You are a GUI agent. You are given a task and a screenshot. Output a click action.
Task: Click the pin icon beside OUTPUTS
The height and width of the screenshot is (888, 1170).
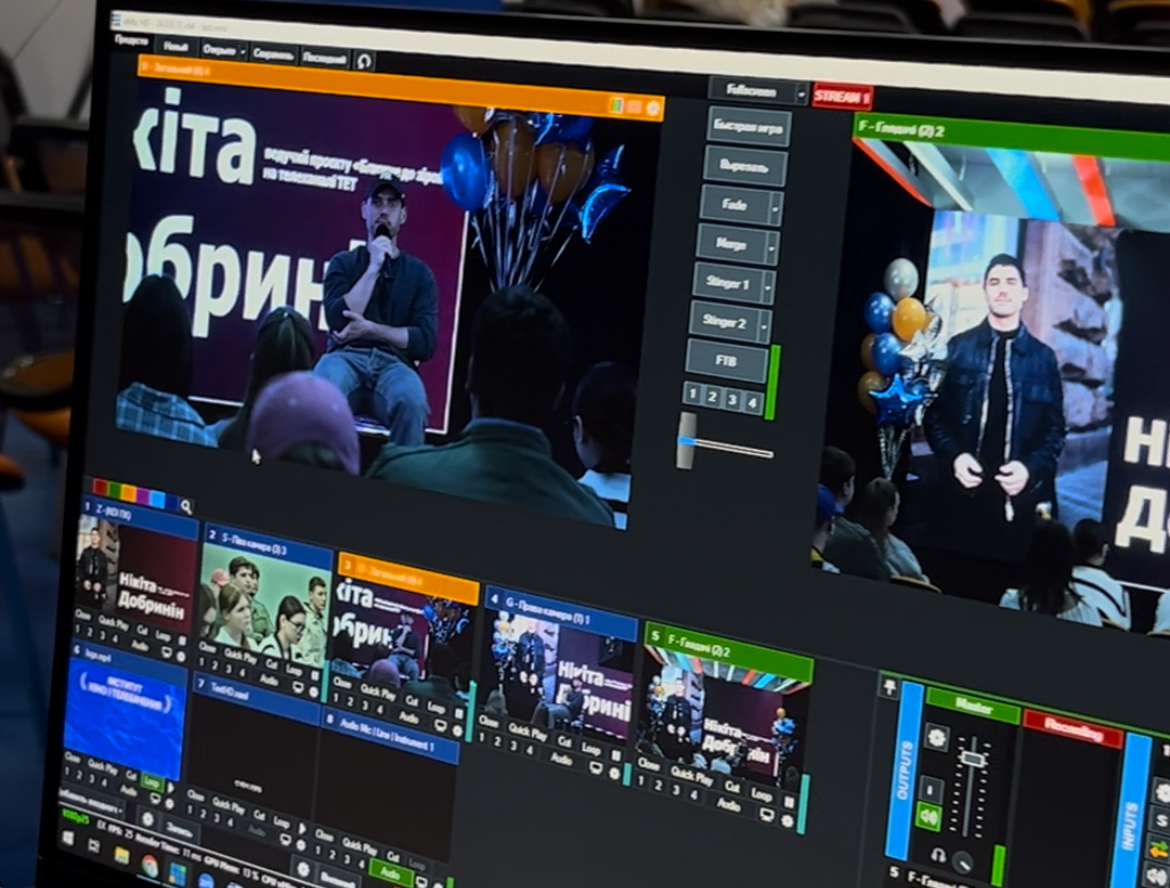tap(889, 685)
